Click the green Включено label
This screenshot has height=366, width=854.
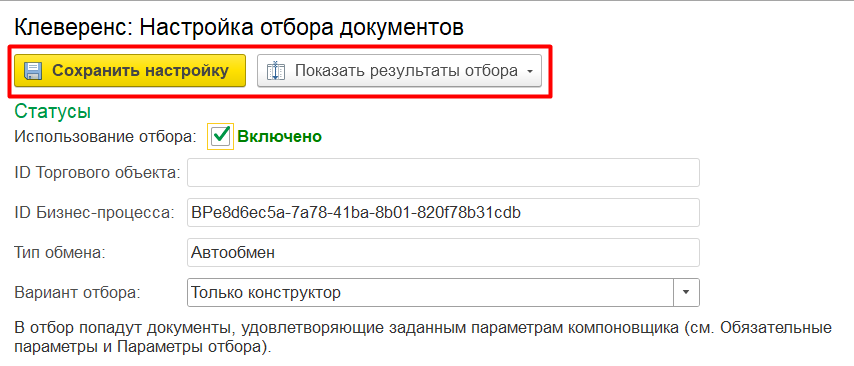point(279,137)
